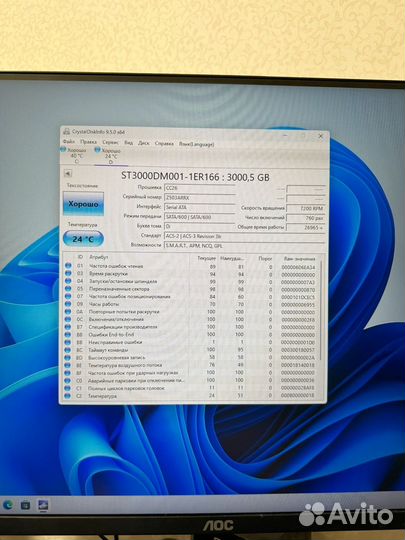Click the CrystalDiskInfo title bar app icon

point(67,132)
